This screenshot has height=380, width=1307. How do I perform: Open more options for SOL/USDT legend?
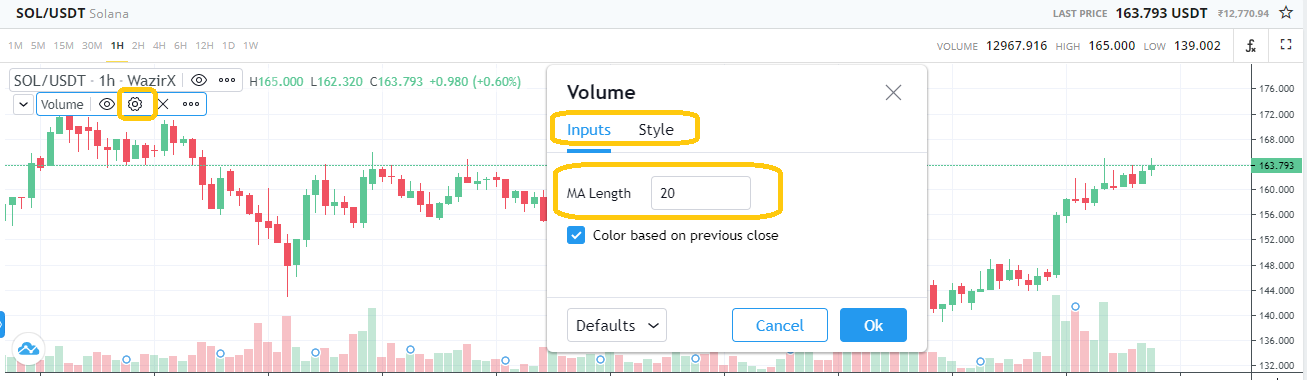pyautogui.click(x=227, y=80)
